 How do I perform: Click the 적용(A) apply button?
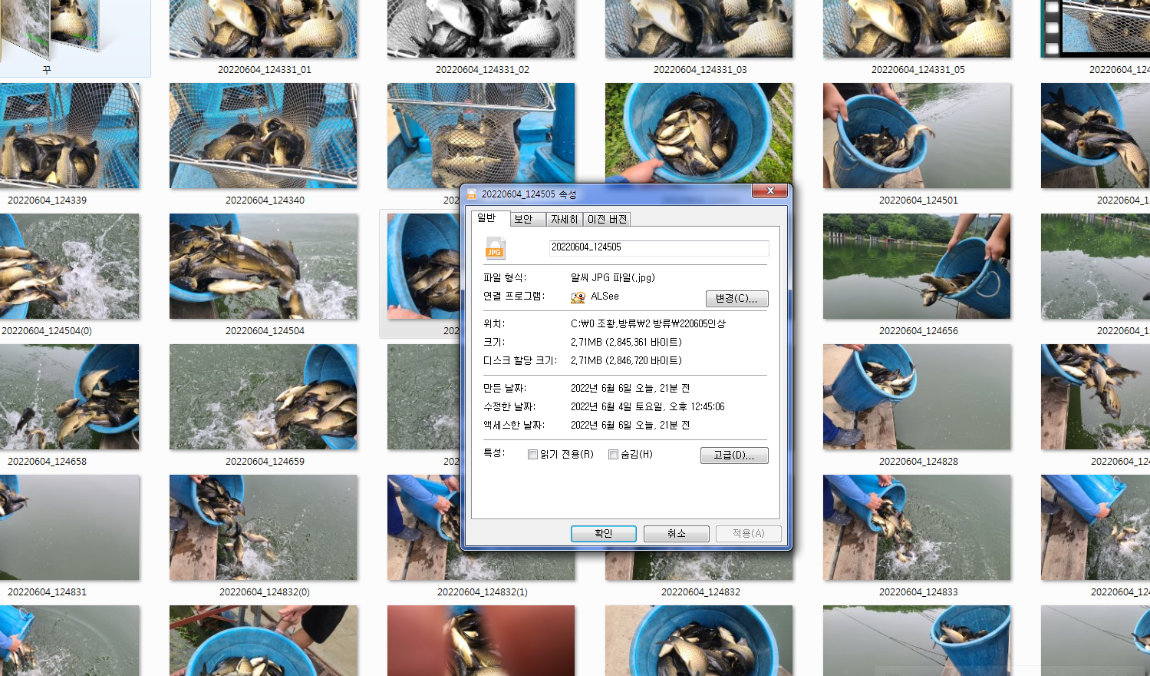[x=748, y=533]
